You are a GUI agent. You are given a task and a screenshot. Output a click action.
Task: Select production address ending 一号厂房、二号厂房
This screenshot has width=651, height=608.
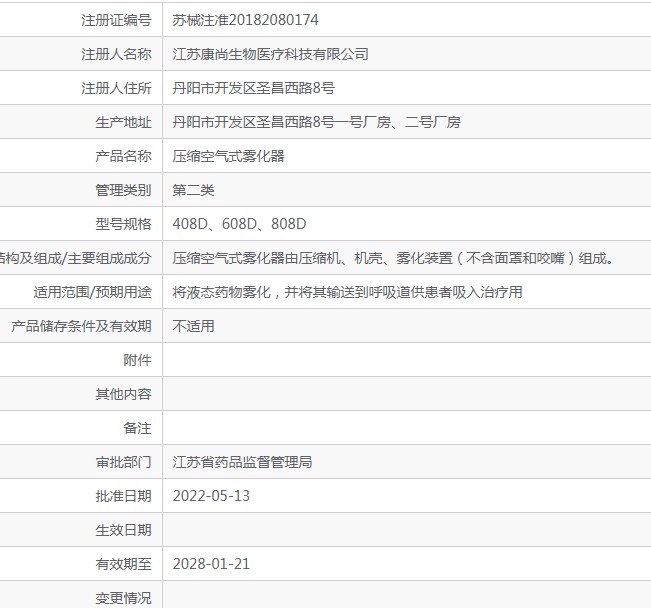(316, 122)
